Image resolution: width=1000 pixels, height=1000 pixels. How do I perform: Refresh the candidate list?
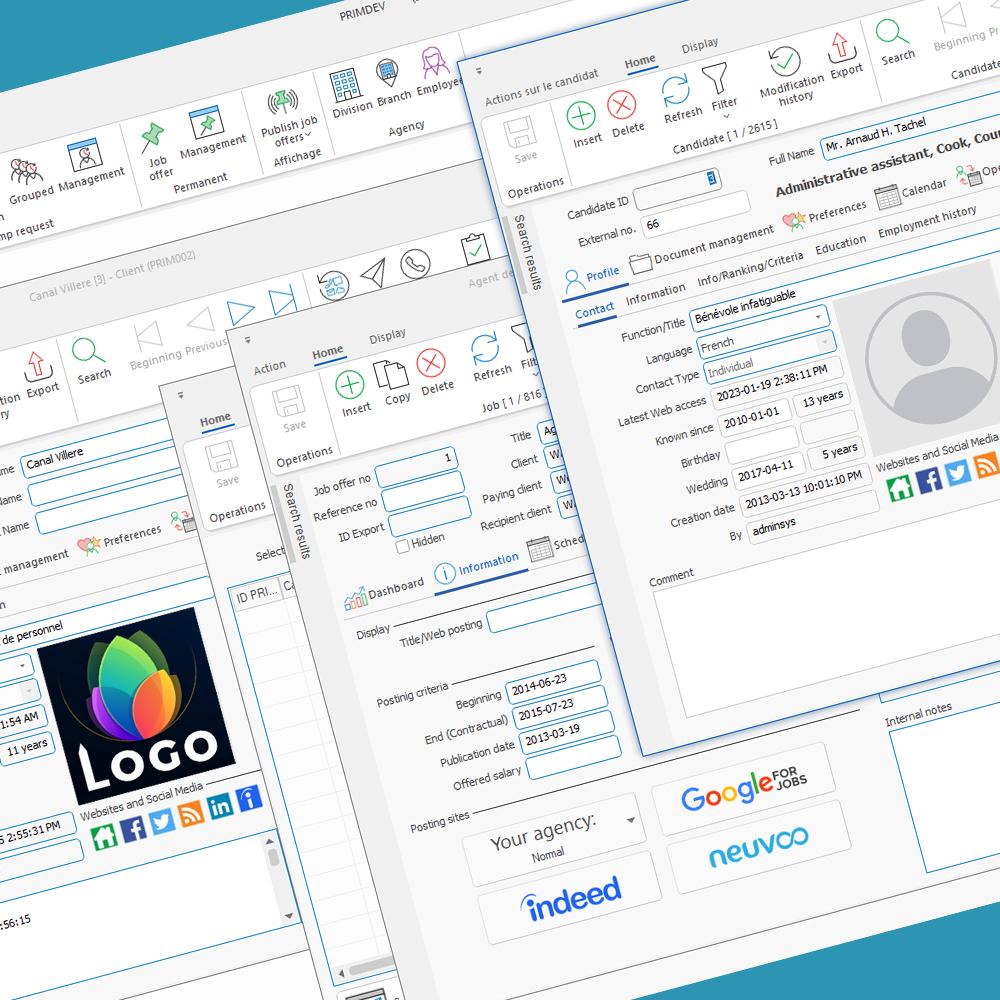(675, 90)
